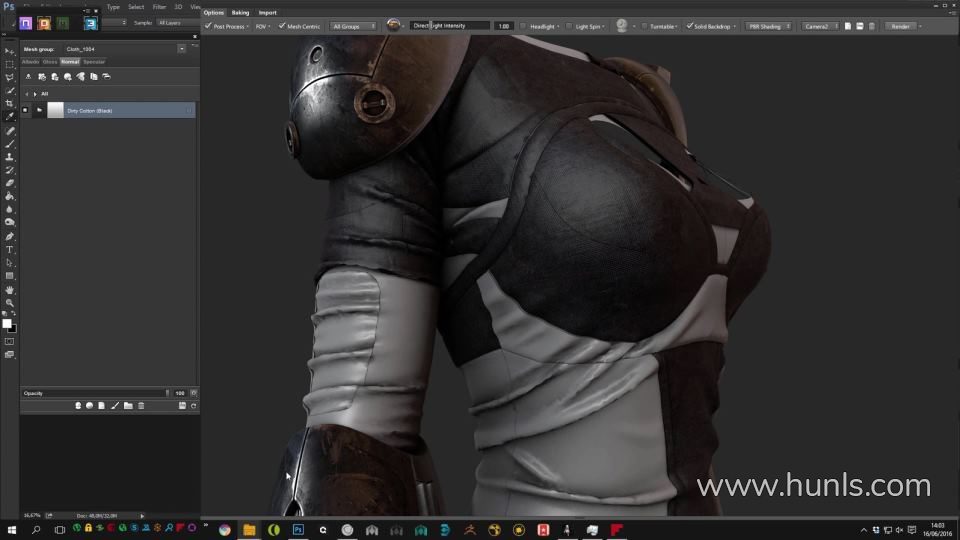Click the trash icon in 3DO toolbar

(x=872, y=26)
